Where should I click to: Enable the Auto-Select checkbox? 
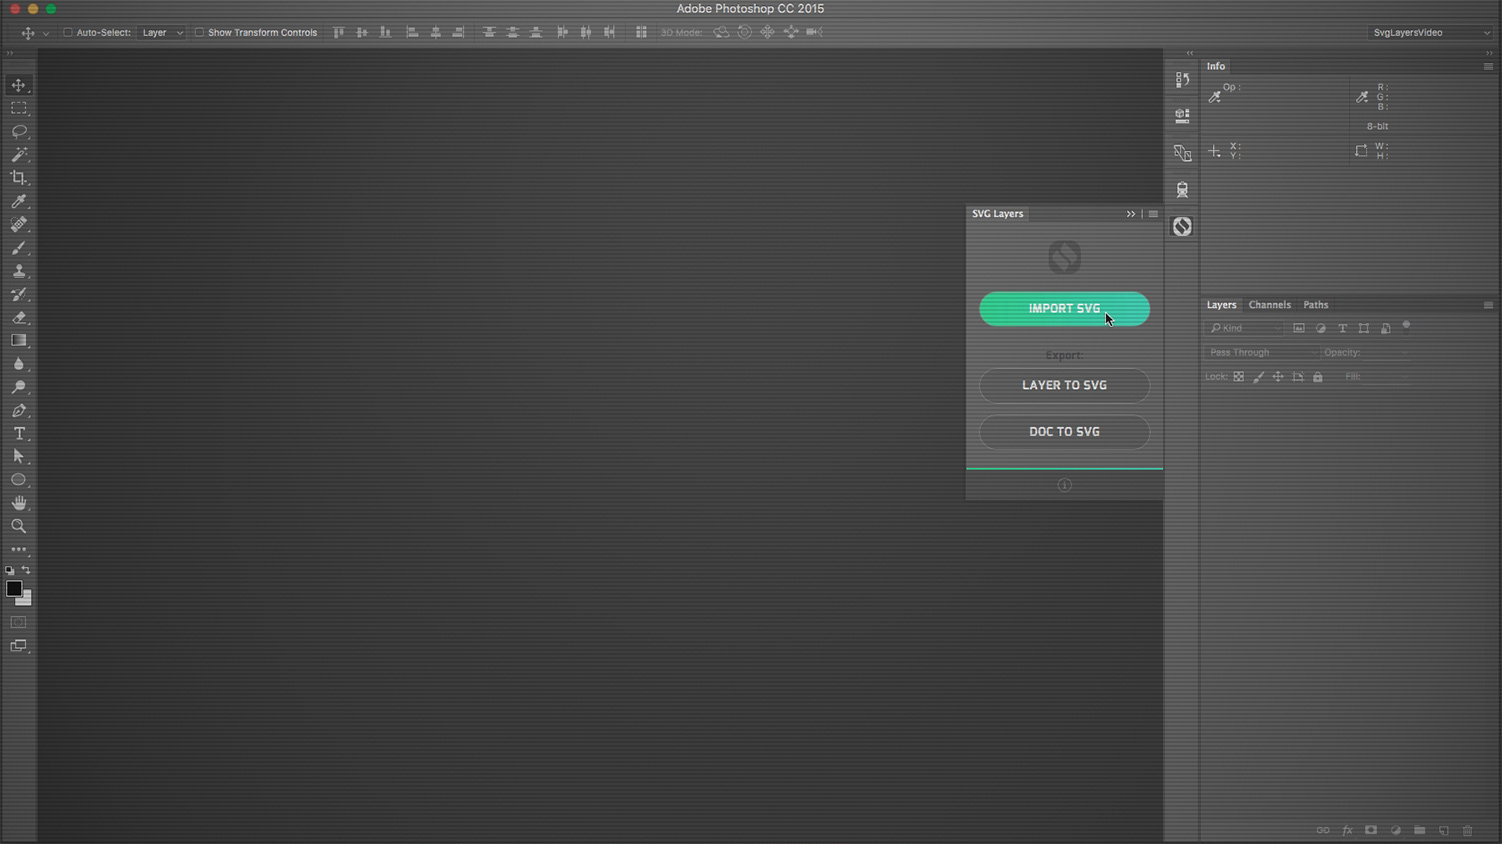click(x=68, y=33)
